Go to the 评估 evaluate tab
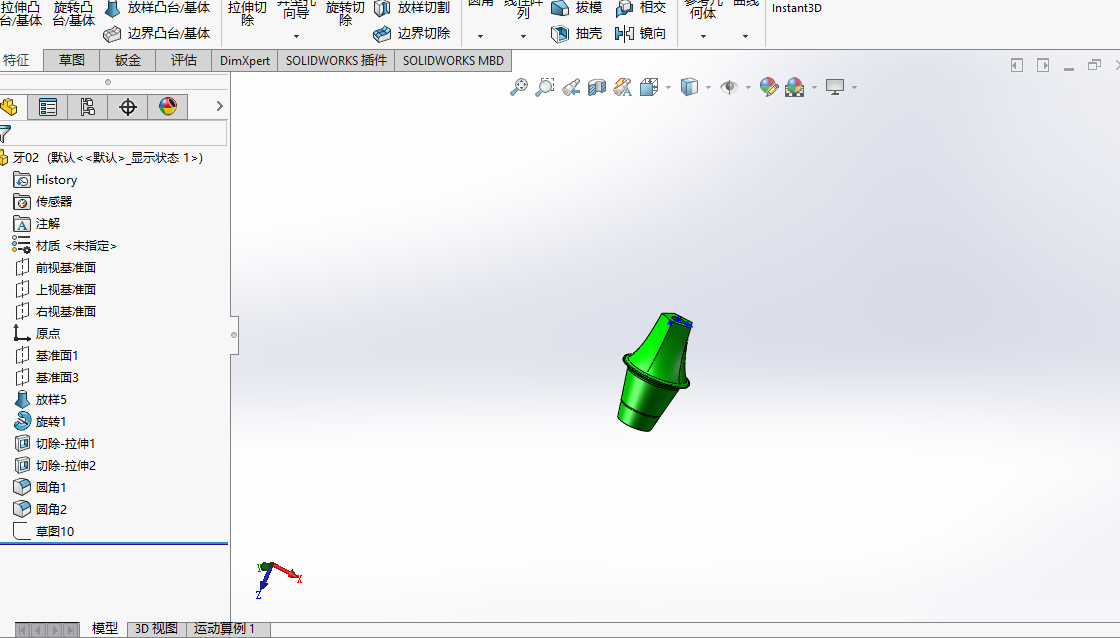The width and height of the screenshot is (1120, 638). (x=184, y=61)
